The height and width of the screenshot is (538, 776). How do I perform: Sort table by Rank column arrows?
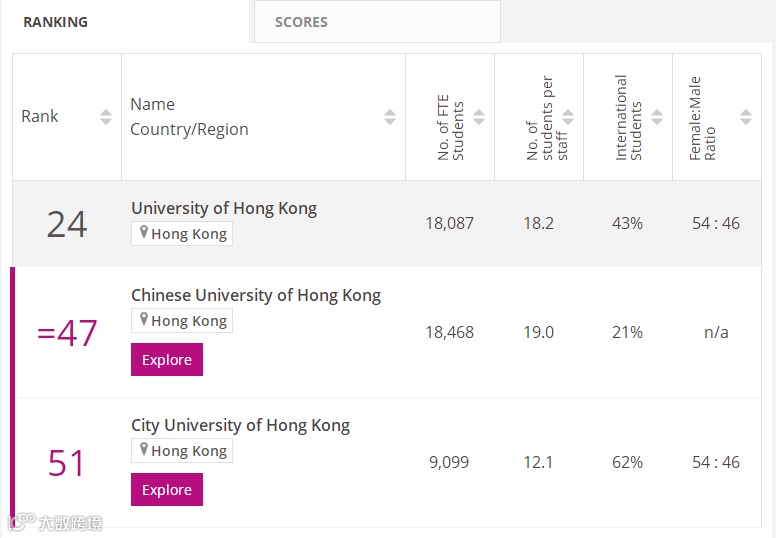[106, 117]
